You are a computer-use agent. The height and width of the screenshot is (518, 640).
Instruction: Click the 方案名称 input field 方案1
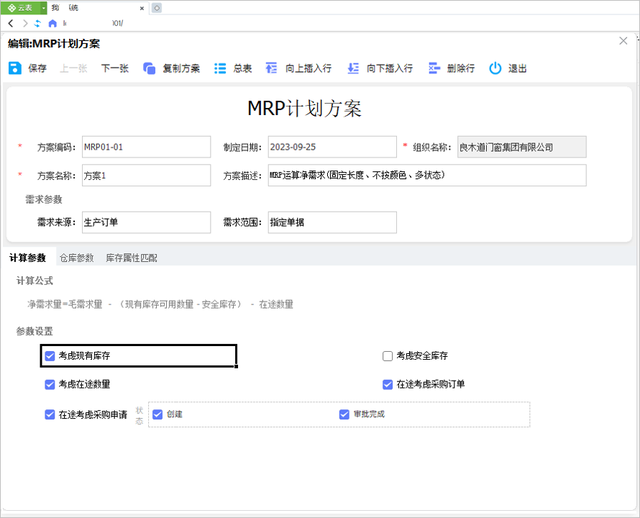tap(146, 176)
